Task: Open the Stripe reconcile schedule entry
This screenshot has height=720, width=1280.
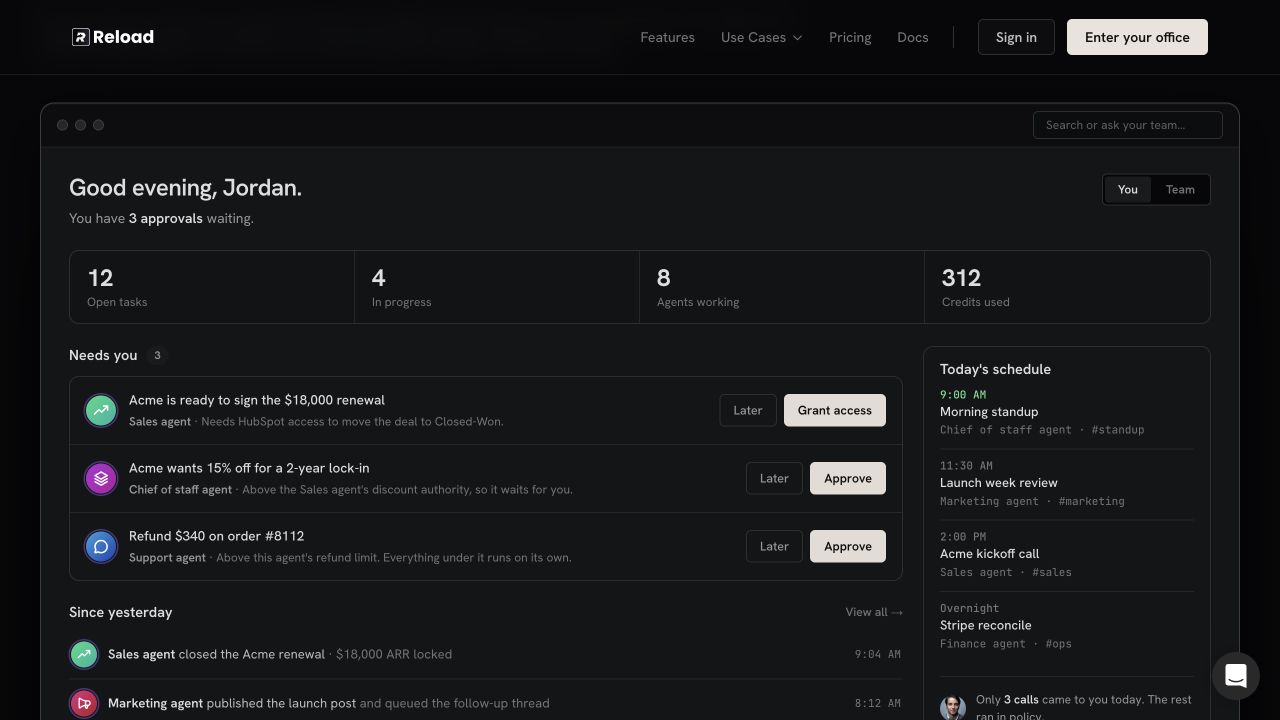Action: point(1067,626)
